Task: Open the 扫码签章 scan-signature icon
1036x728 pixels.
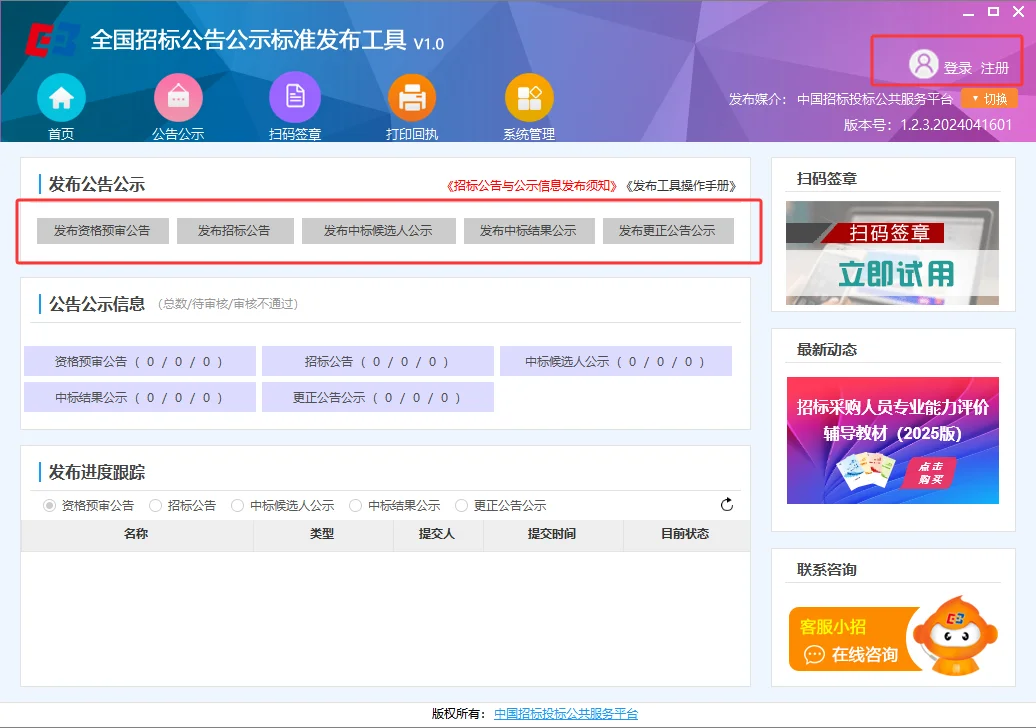Action: [294, 96]
